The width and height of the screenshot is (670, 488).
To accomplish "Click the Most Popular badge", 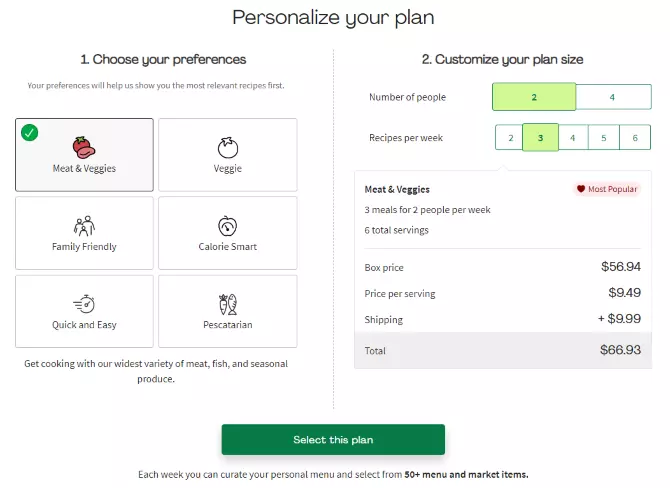I will [x=607, y=189].
